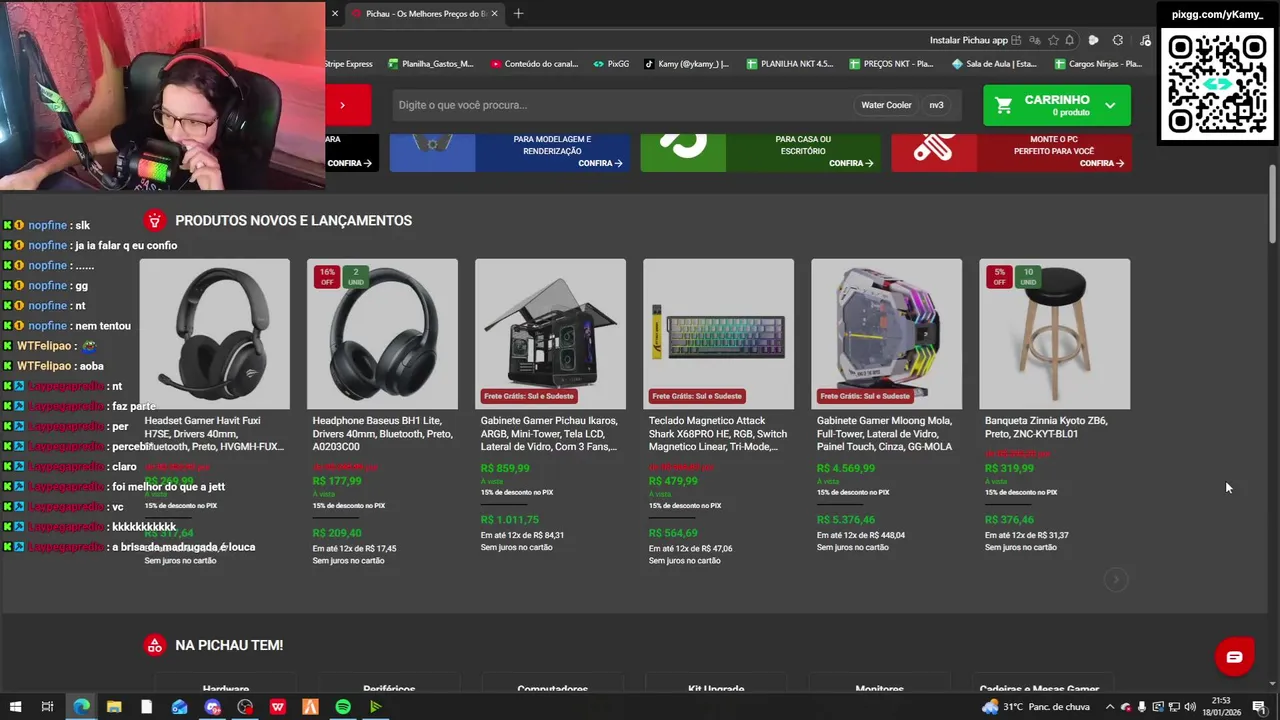The height and width of the screenshot is (720, 1280).
Task: Click the page vertical scrollbar thumb
Action: [x=1272, y=203]
